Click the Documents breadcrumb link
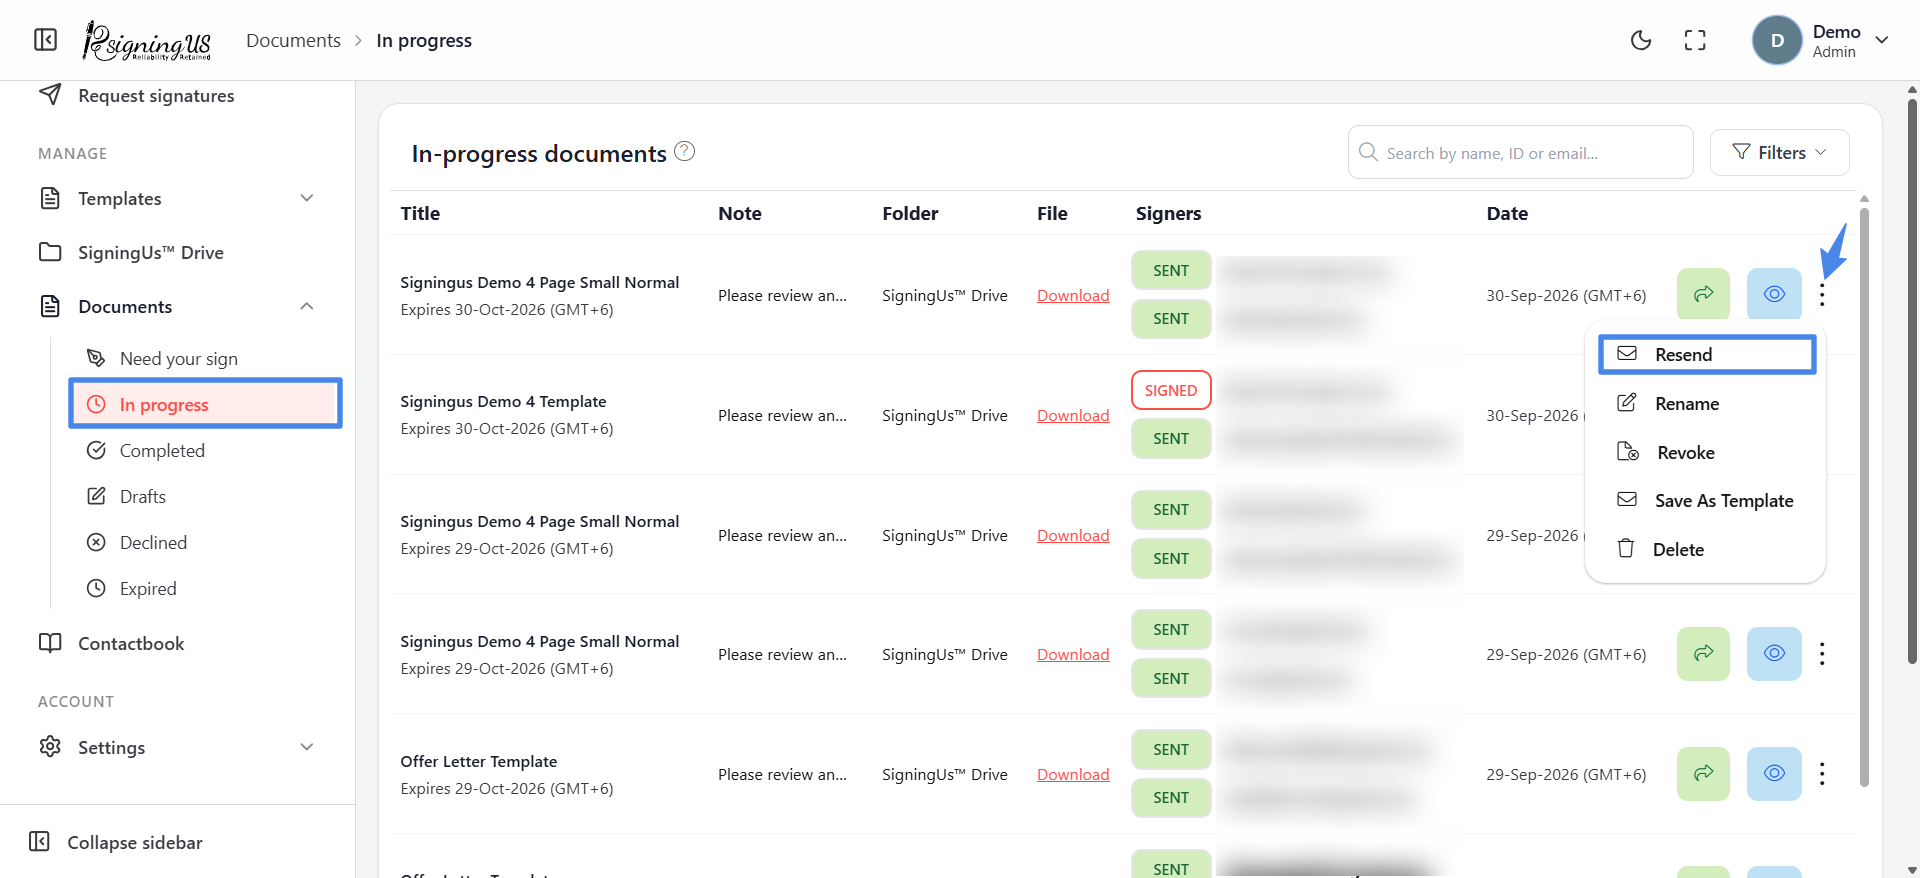The width and height of the screenshot is (1920, 878). pos(293,40)
